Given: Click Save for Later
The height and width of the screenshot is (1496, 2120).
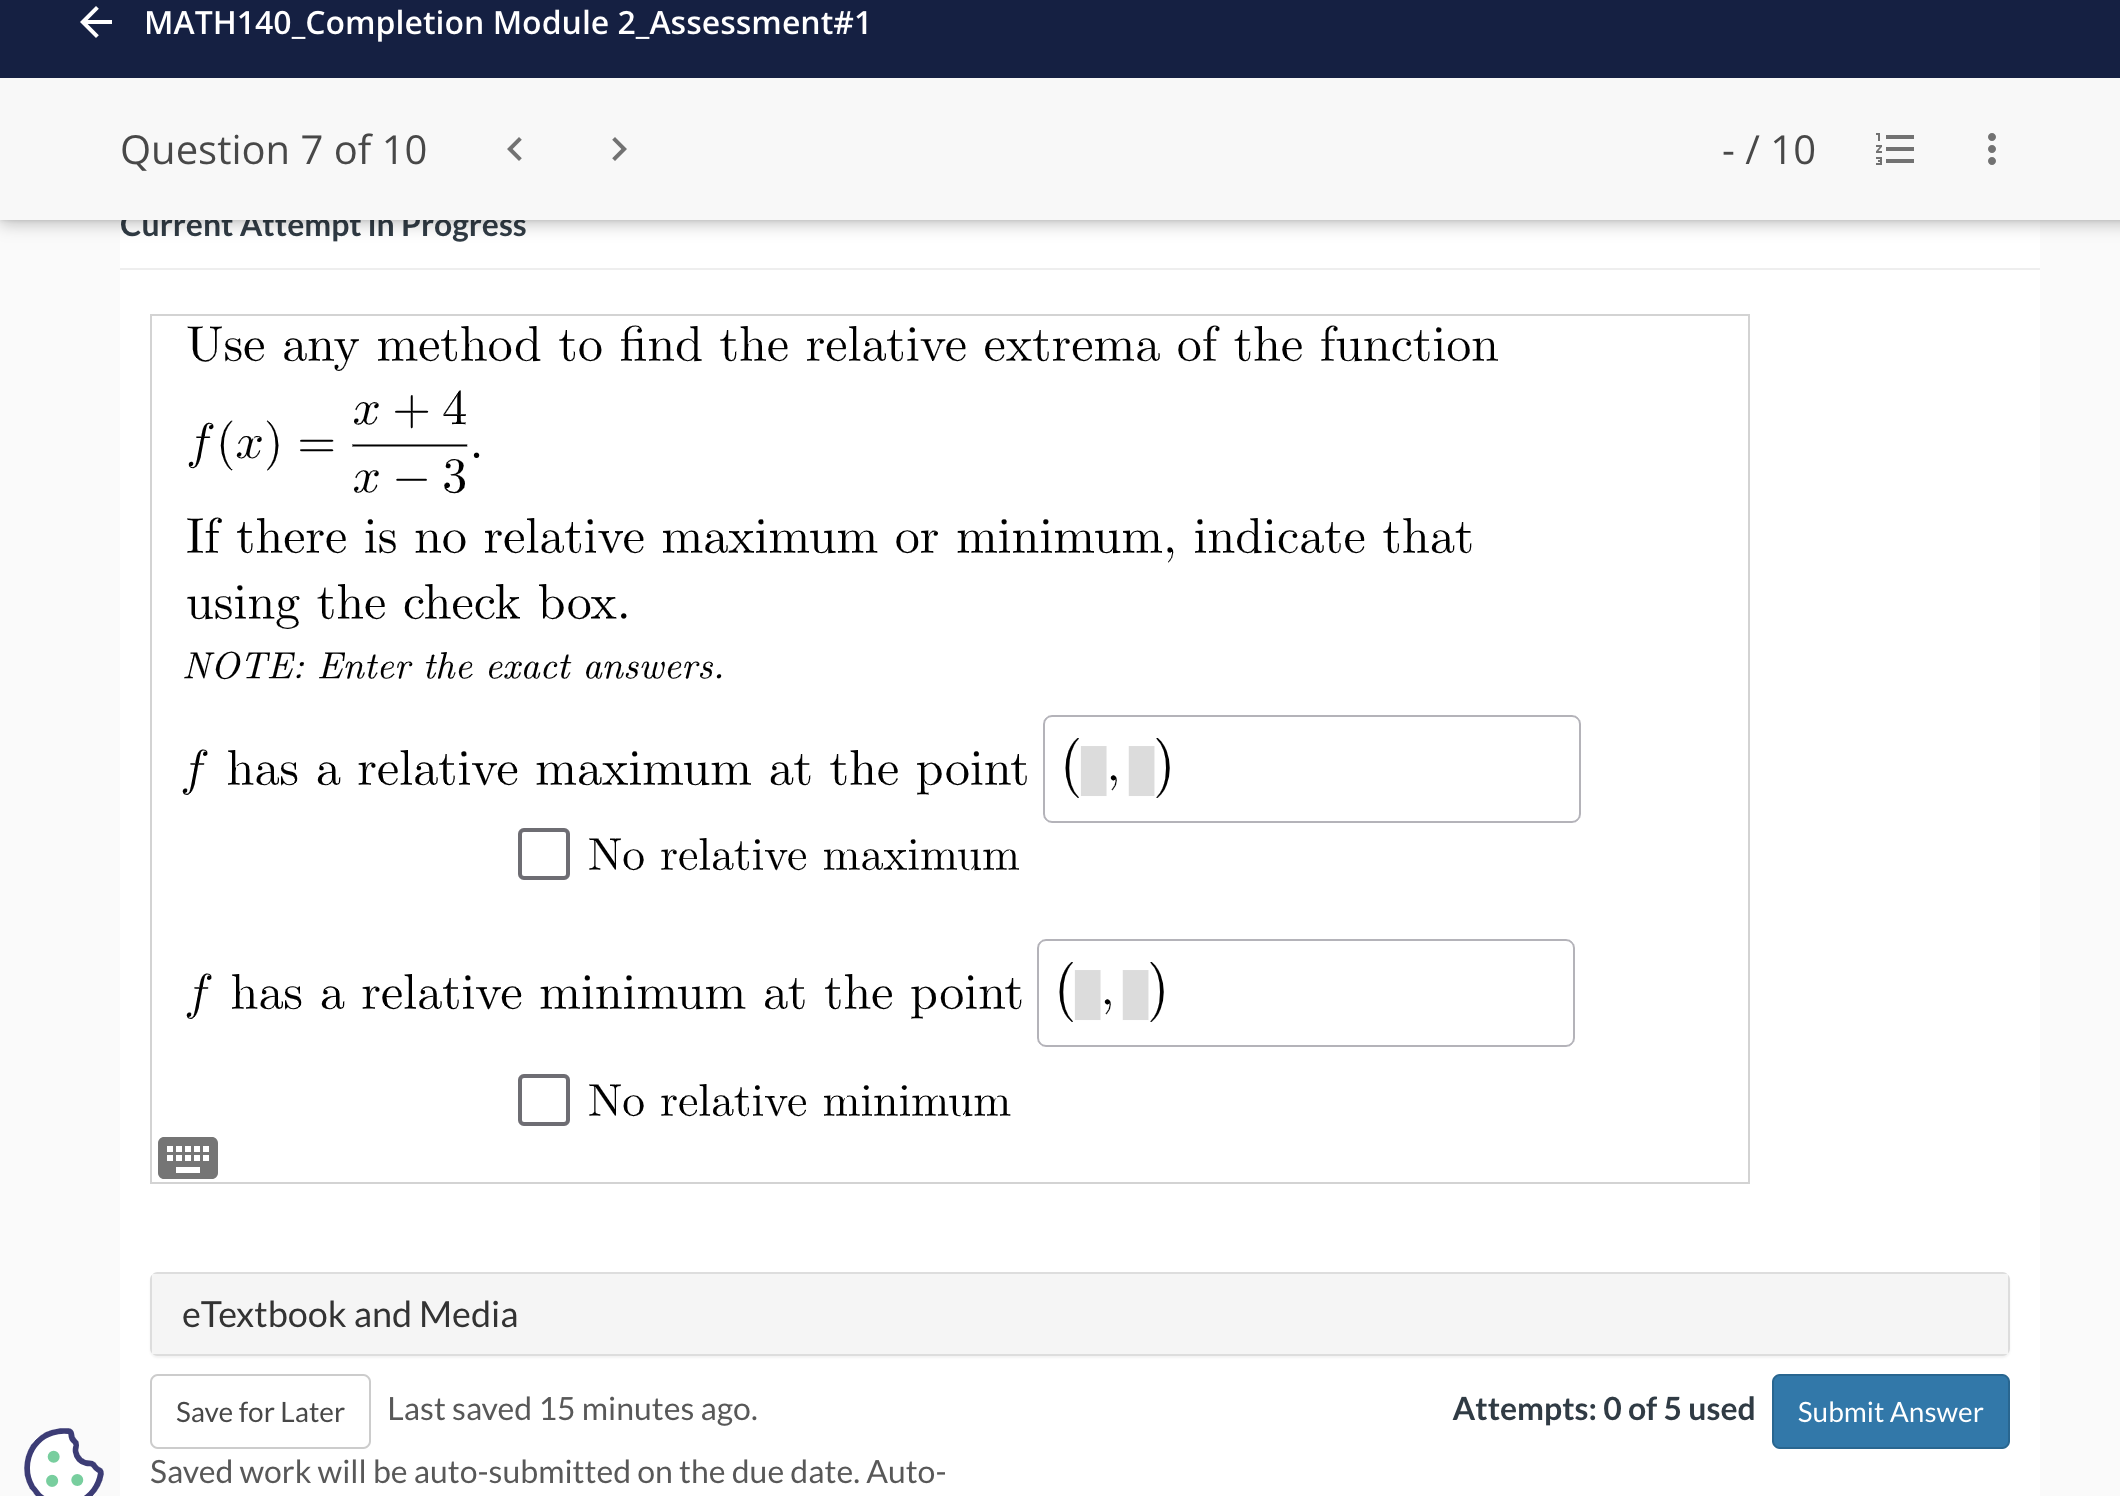Looking at the screenshot, I should click(260, 1411).
